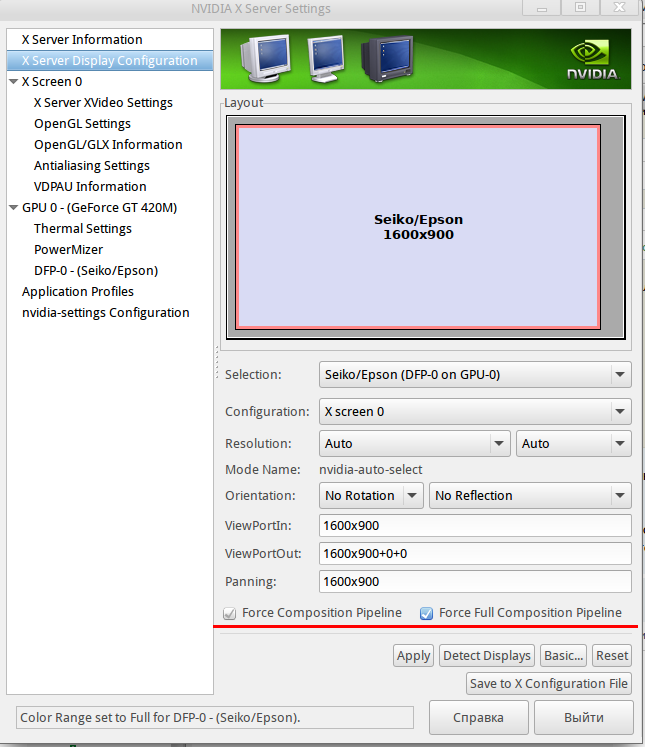Screen dimensions: 645x747
Task: Collapse the GPU 0 GeForce GT 420M node
Action: click(14, 208)
